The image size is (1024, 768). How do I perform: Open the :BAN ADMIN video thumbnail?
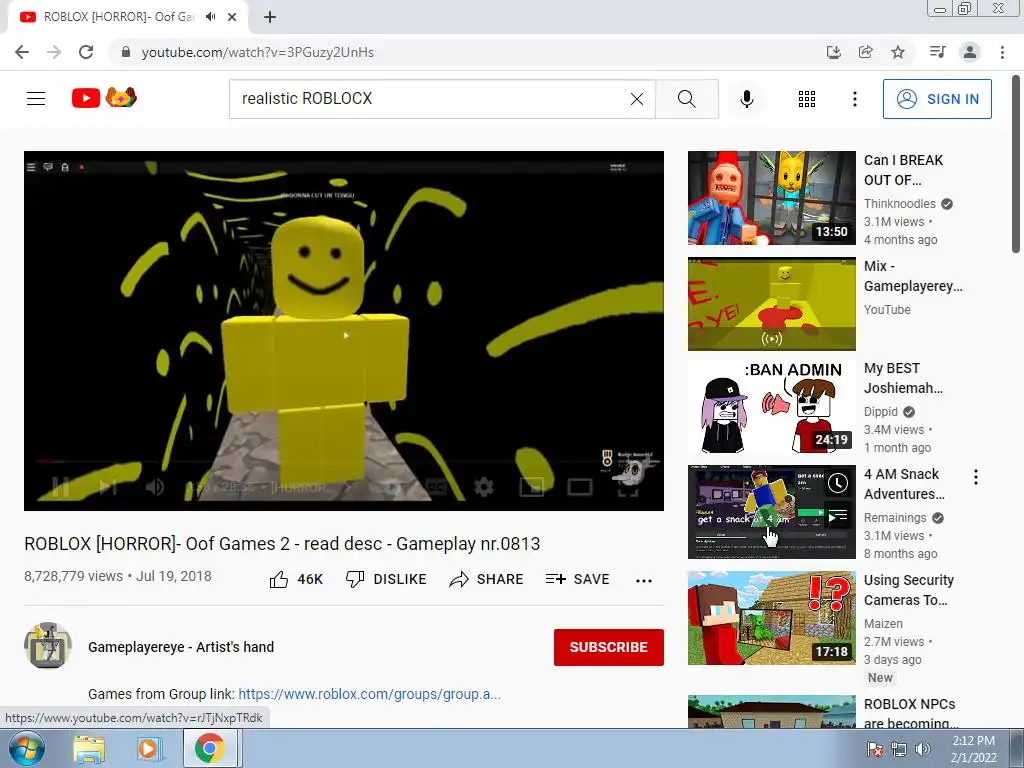[x=771, y=408]
